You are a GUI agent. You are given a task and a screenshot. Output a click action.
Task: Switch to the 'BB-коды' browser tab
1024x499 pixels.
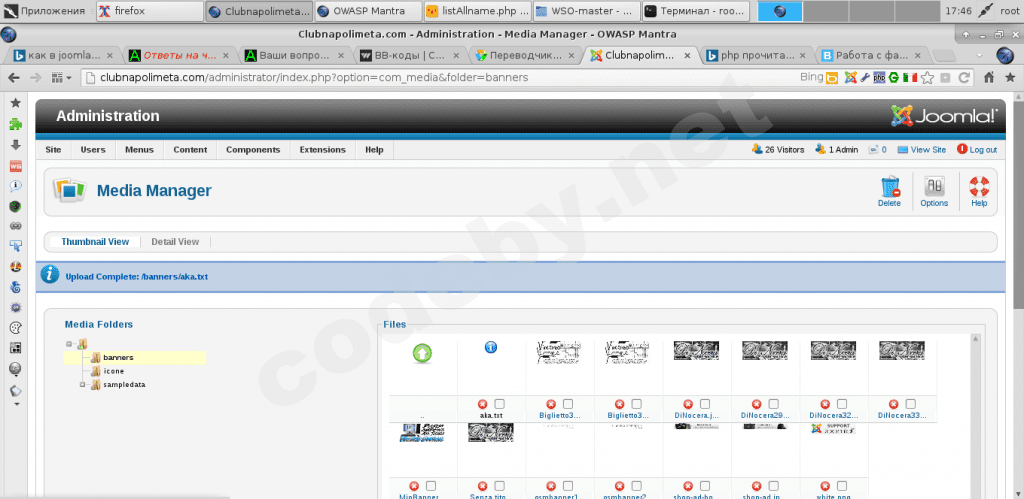point(408,56)
